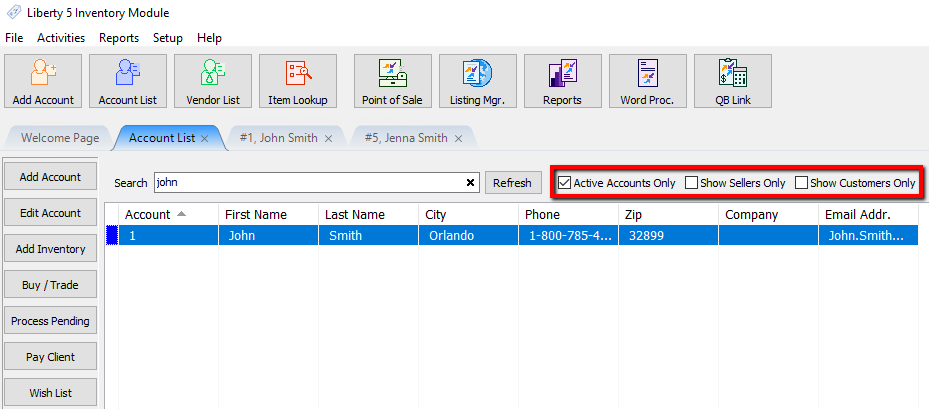Open the Setup menu
Viewport: 929px width, 409px height.
click(168, 38)
